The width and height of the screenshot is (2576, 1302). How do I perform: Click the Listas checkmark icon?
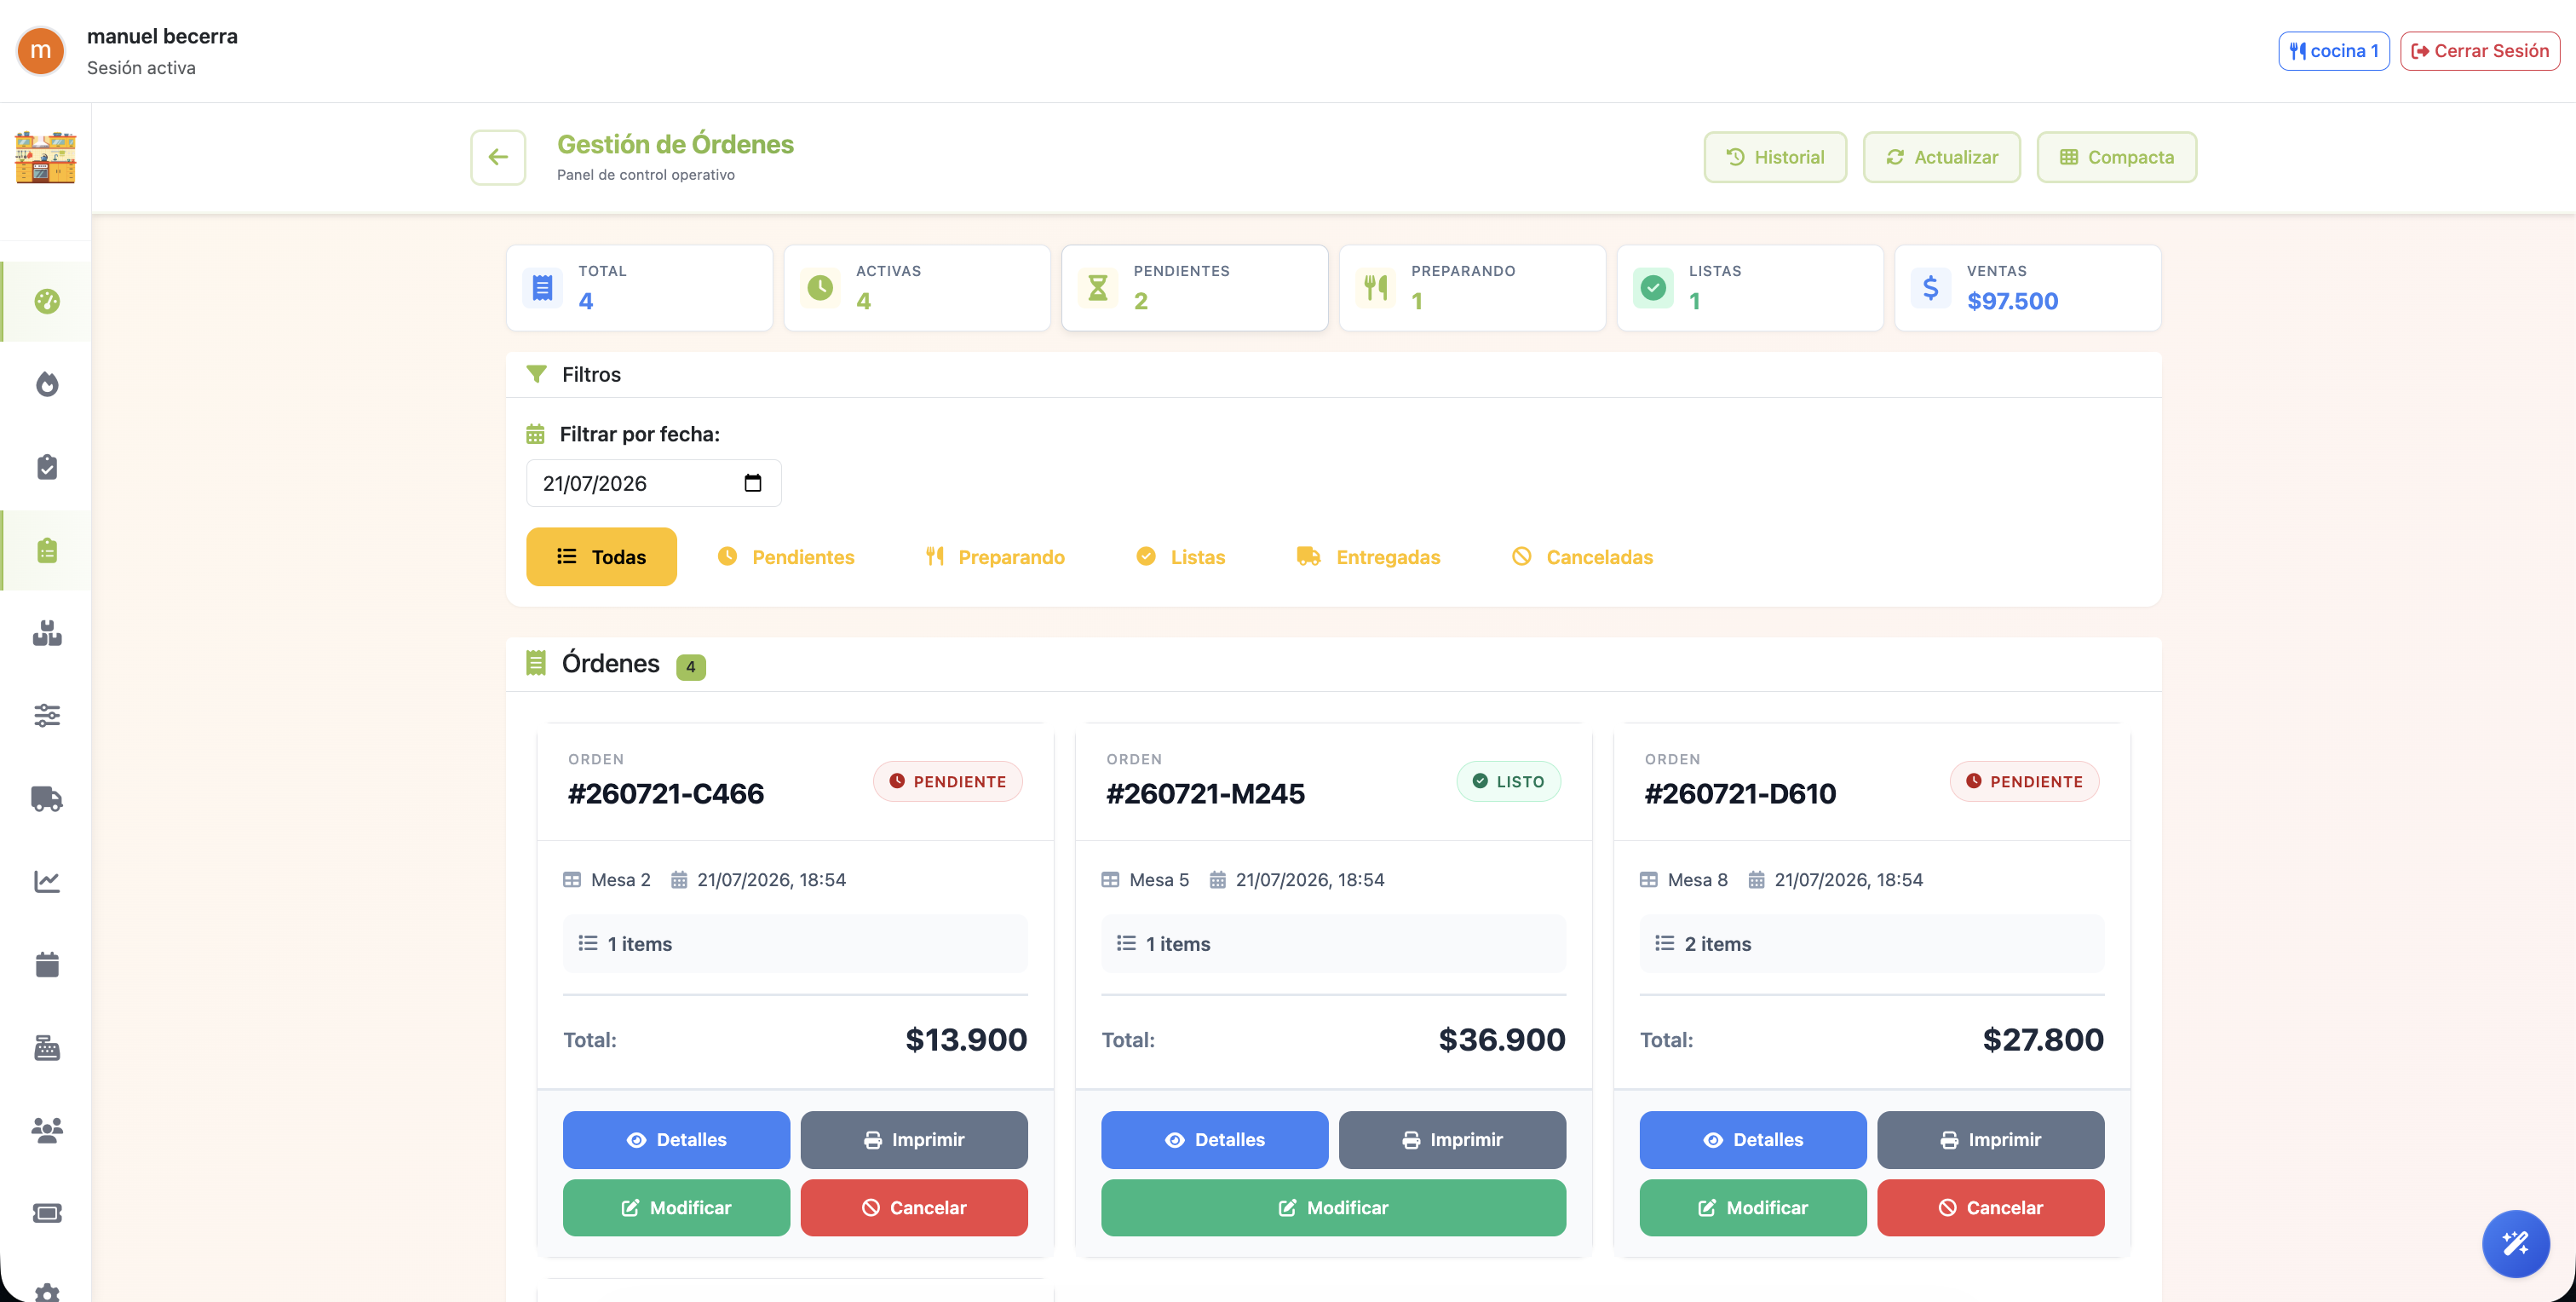coord(1653,288)
